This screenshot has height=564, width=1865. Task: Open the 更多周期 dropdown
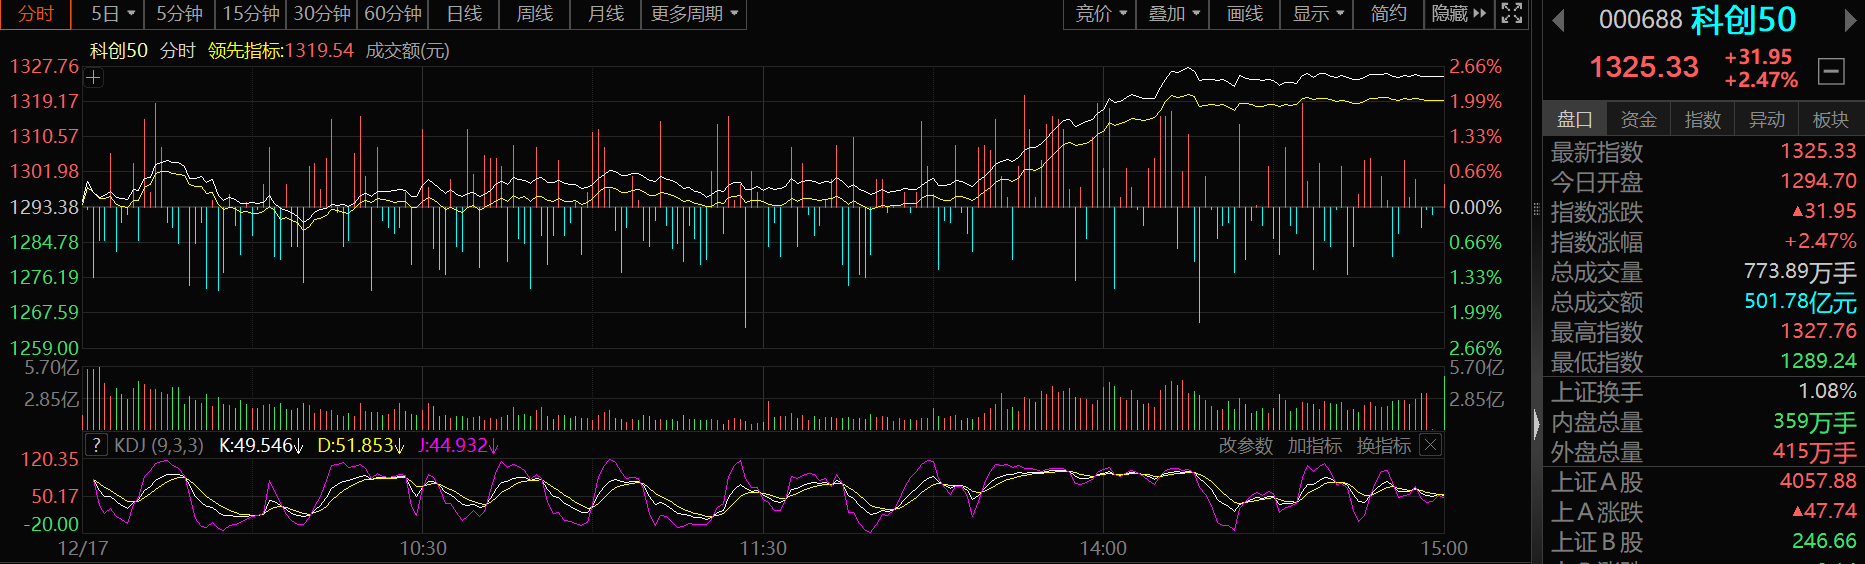pos(693,14)
